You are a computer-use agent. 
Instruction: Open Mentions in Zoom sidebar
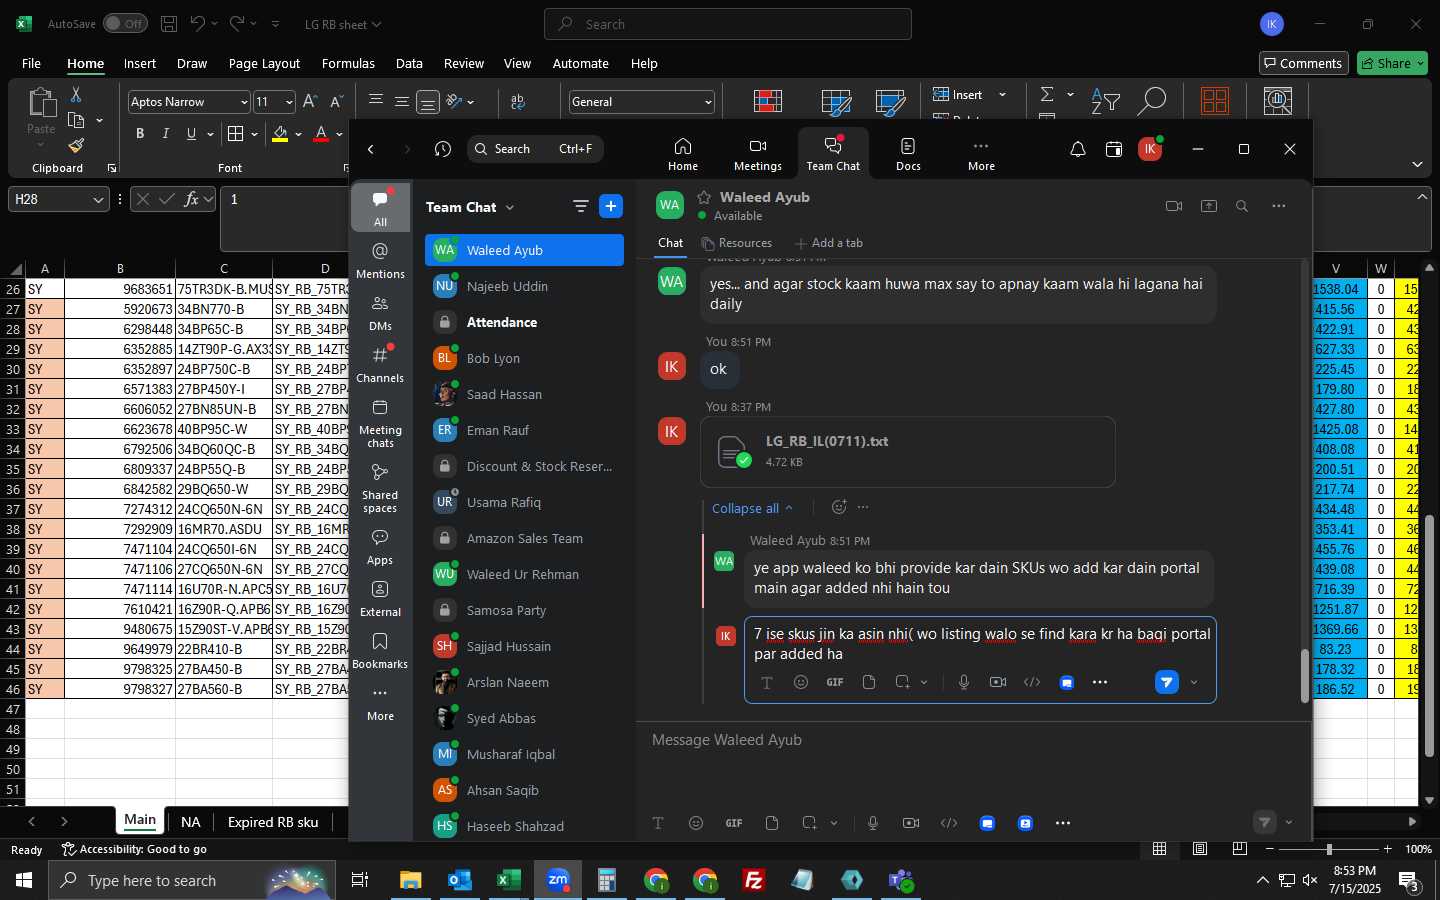[x=380, y=259]
